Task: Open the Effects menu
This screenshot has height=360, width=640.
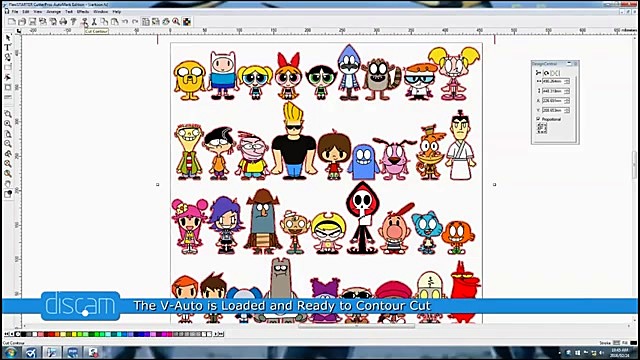Action: [83, 12]
